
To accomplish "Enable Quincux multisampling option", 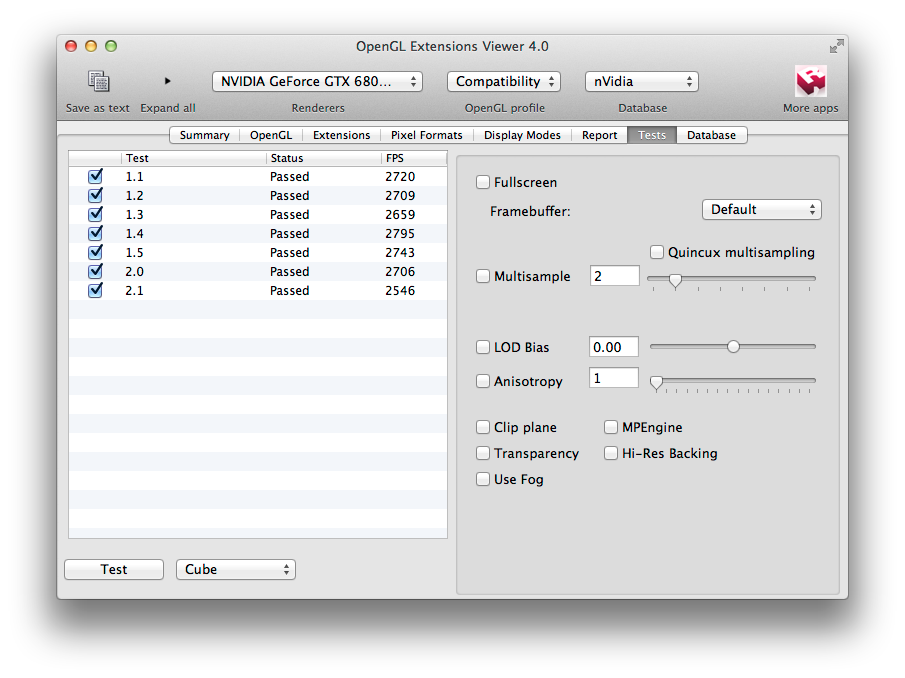I will point(656,252).
